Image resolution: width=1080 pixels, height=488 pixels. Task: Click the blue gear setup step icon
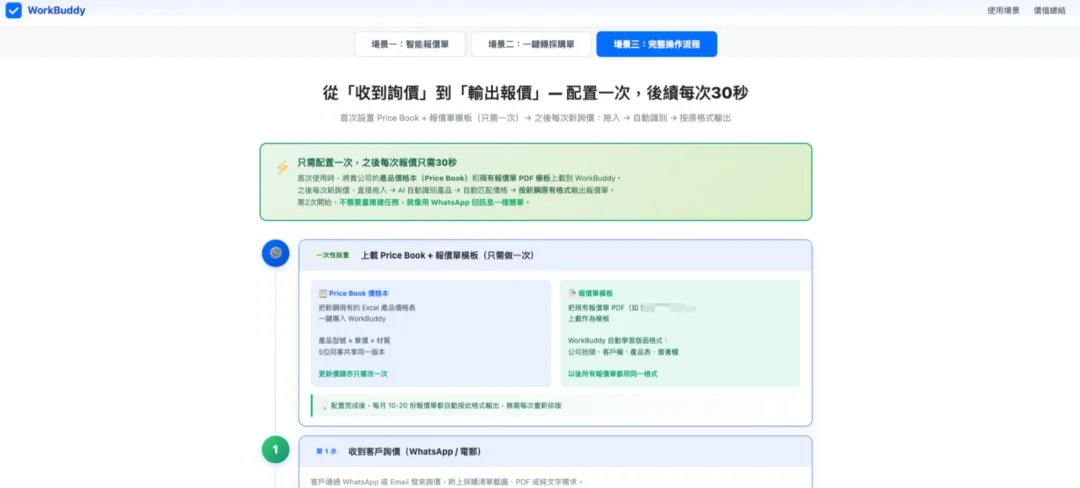[x=276, y=253]
